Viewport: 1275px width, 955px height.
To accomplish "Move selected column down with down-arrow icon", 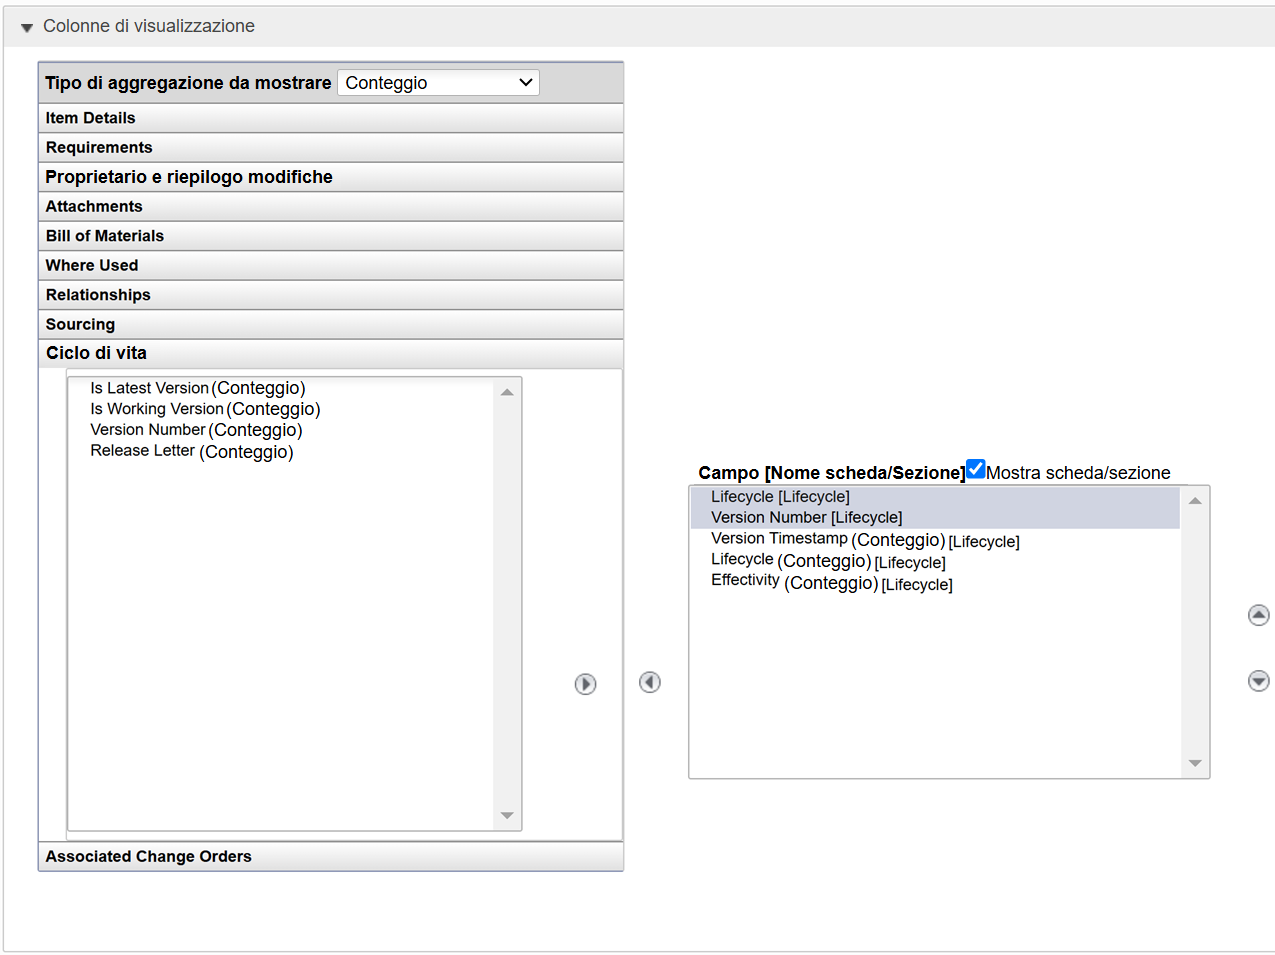I will [1258, 680].
